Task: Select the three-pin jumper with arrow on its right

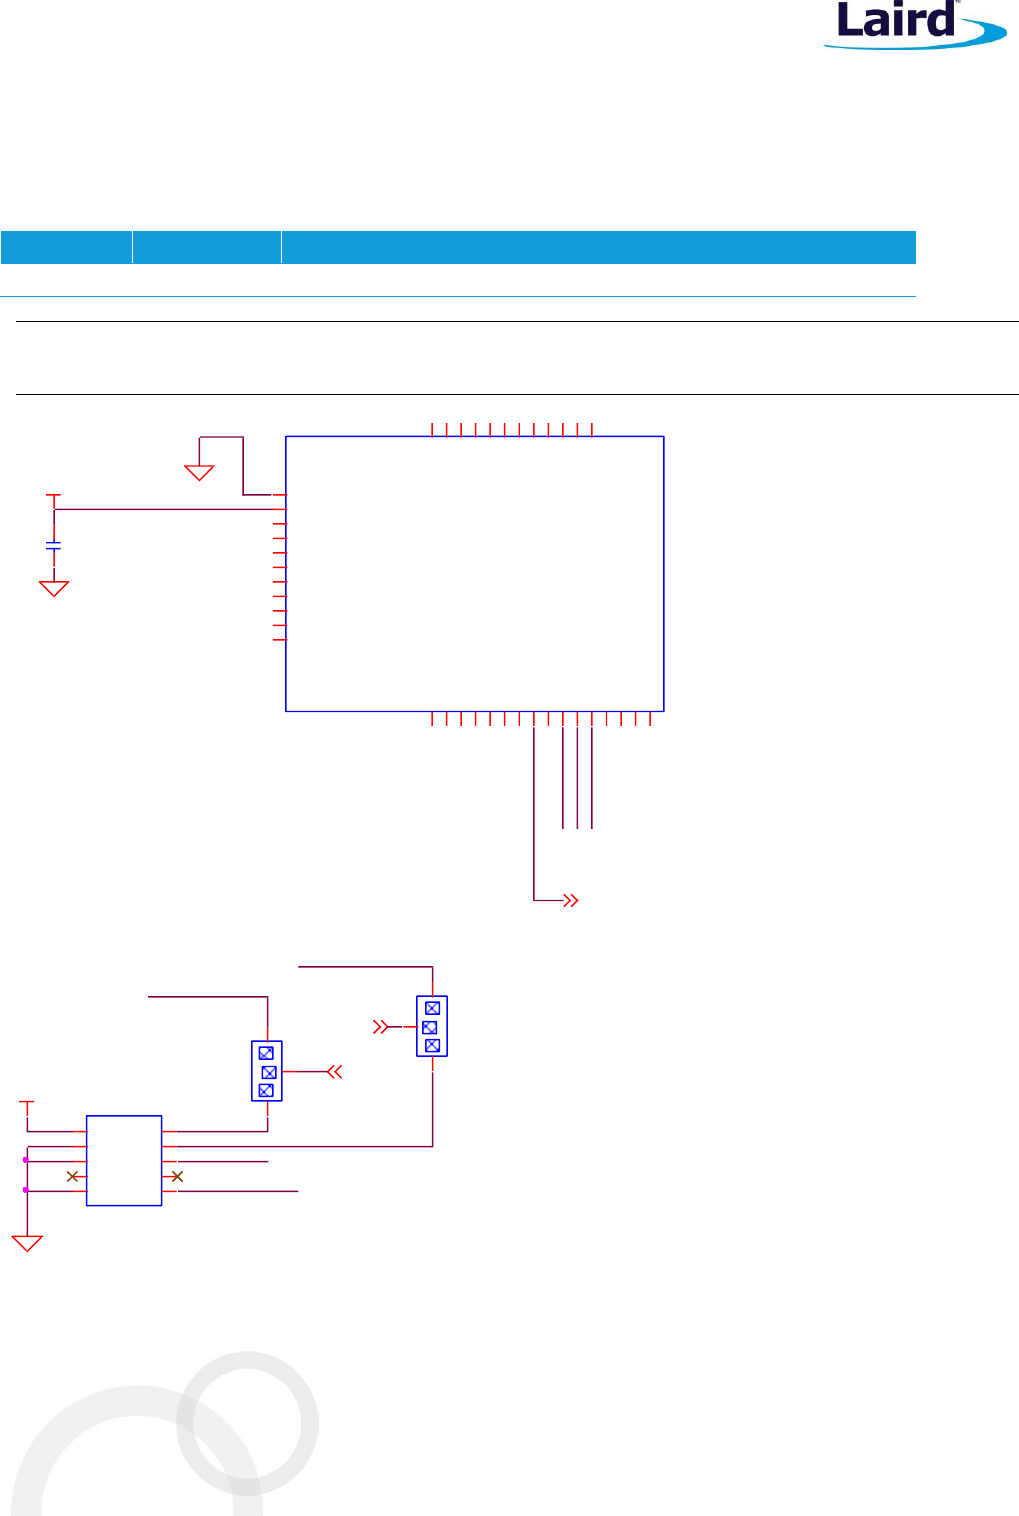Action: pyautogui.click(x=267, y=1071)
